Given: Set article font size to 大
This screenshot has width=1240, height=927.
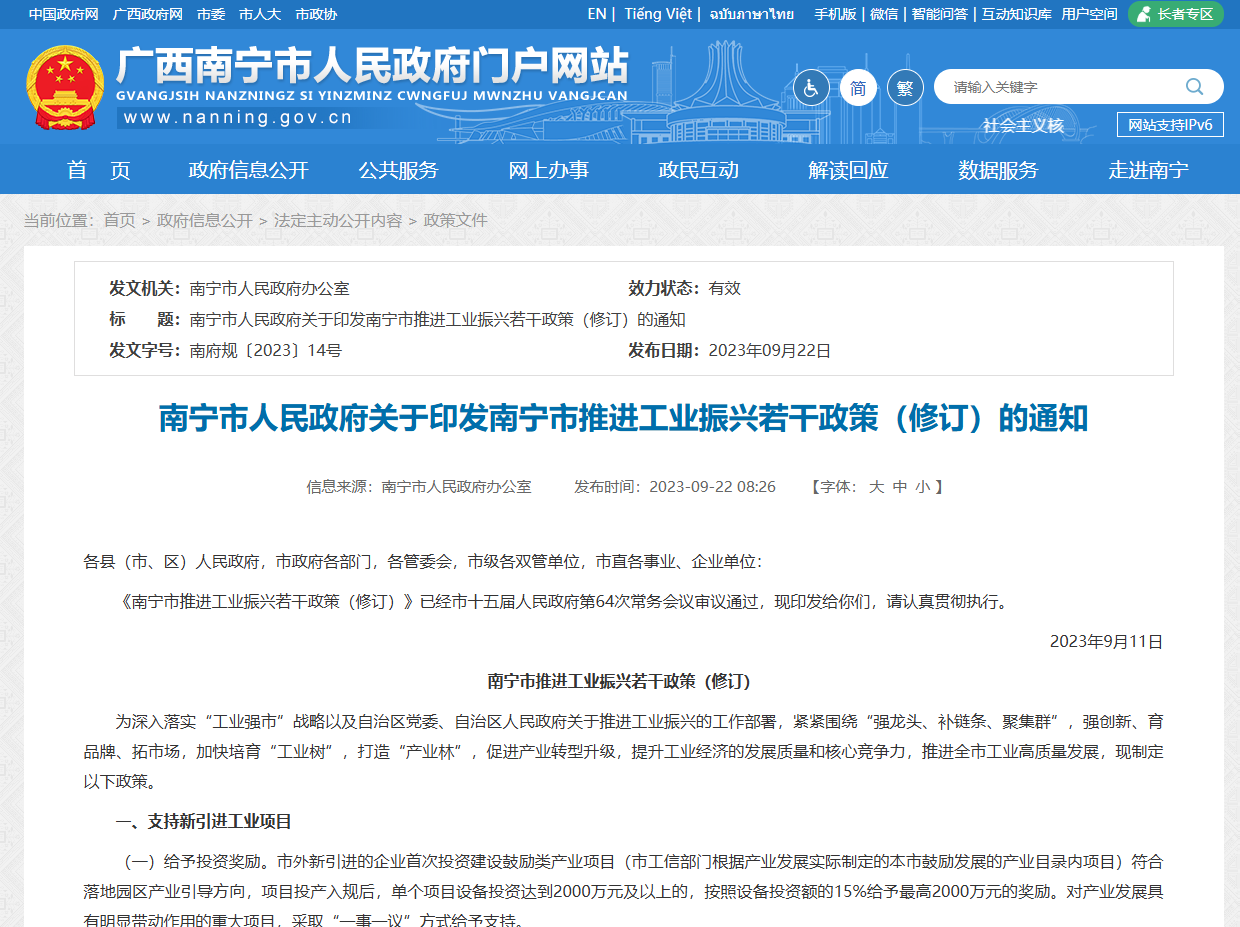Looking at the screenshot, I should (877, 486).
